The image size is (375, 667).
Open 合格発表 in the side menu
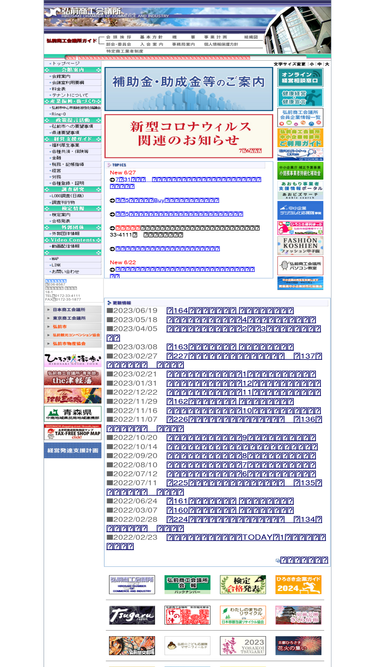(73, 221)
